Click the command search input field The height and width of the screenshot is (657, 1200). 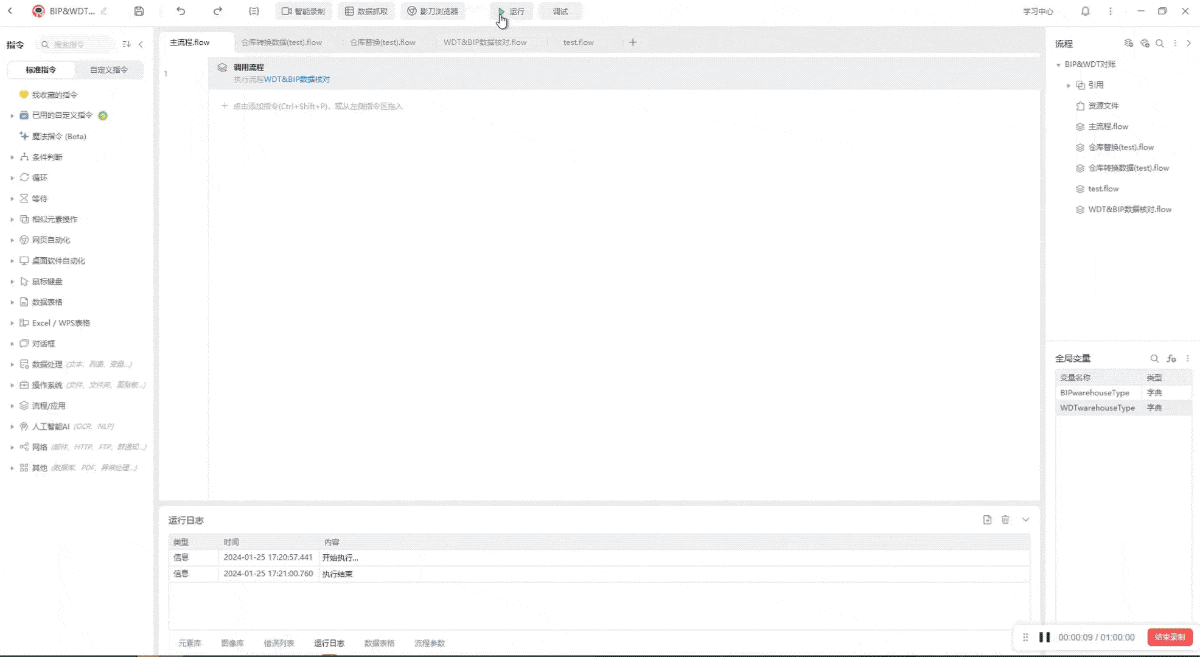pos(78,44)
